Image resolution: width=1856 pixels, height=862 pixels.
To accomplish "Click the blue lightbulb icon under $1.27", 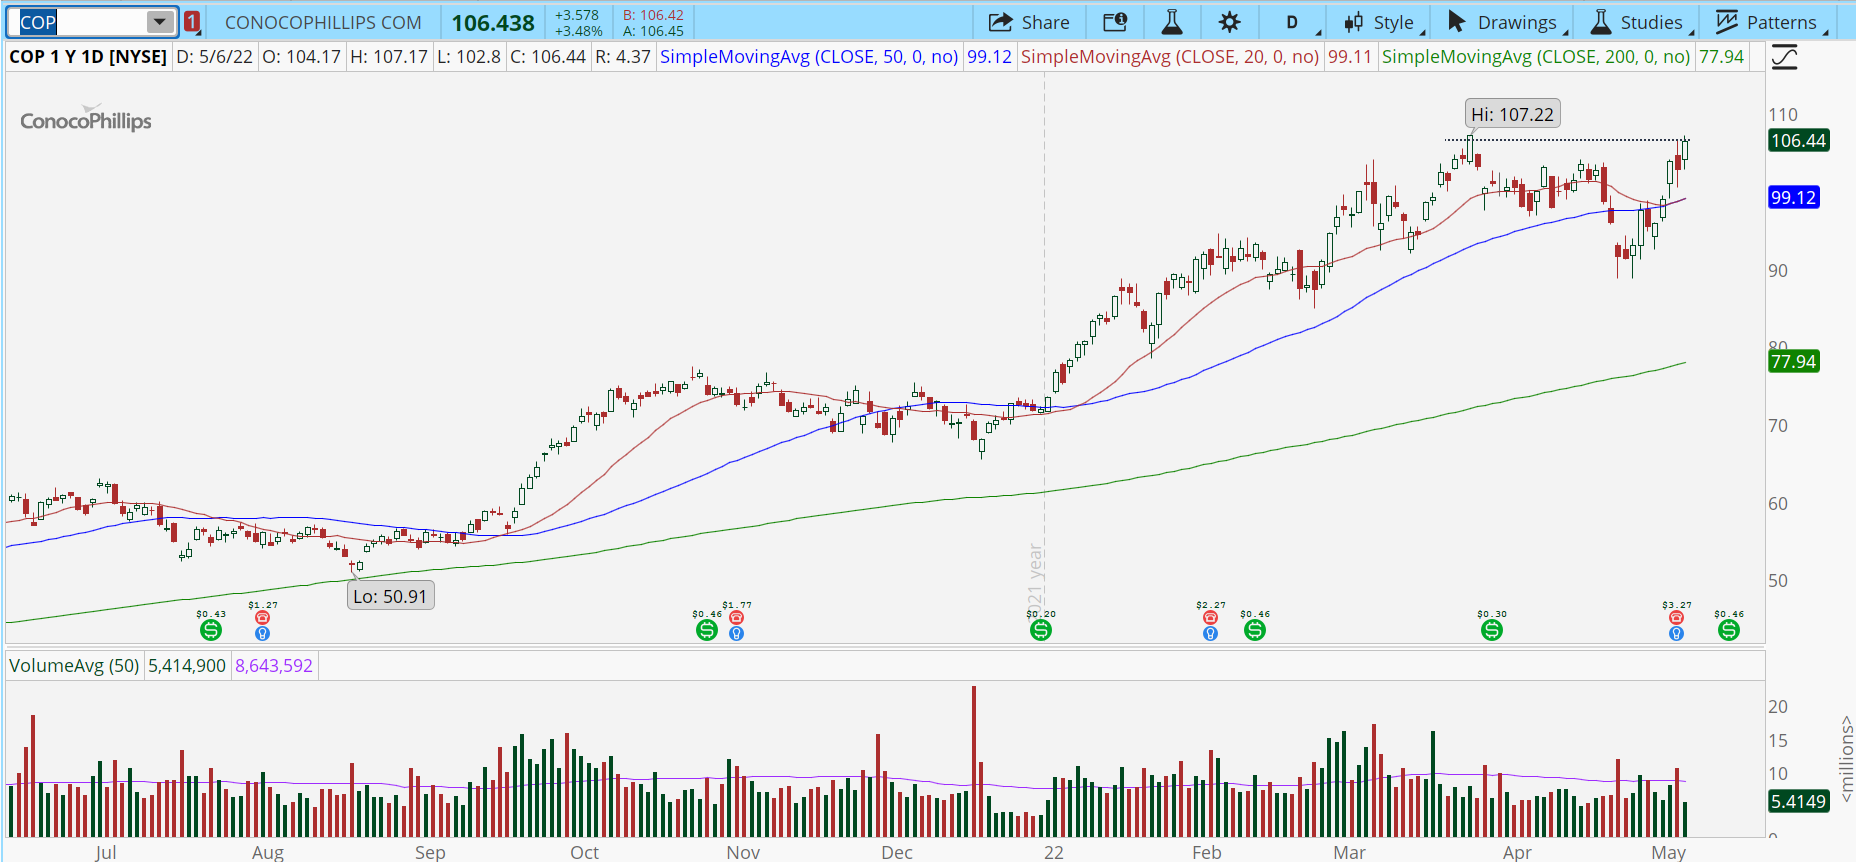I will 262,633.
